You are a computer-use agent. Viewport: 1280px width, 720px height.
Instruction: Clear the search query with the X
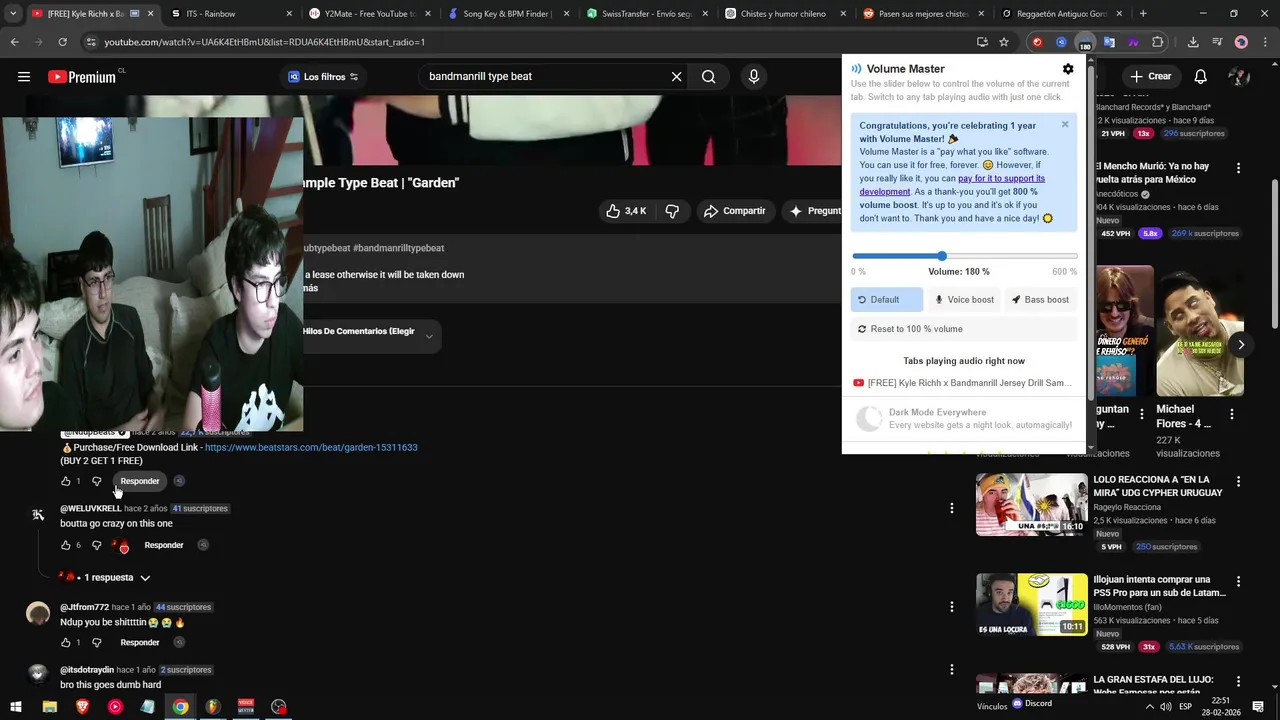pos(676,76)
